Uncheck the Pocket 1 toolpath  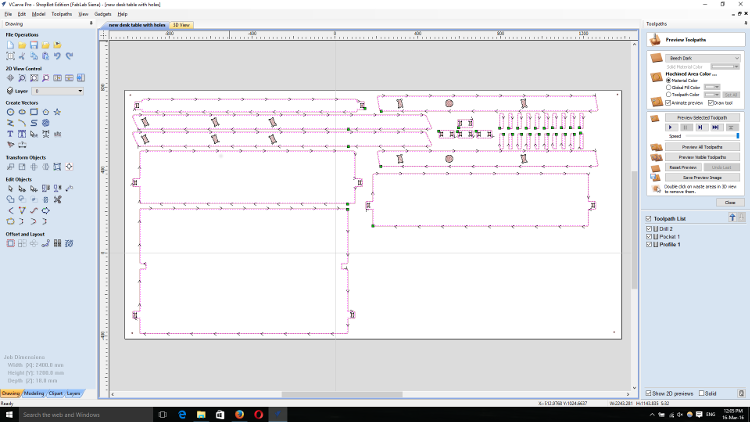[649, 237]
